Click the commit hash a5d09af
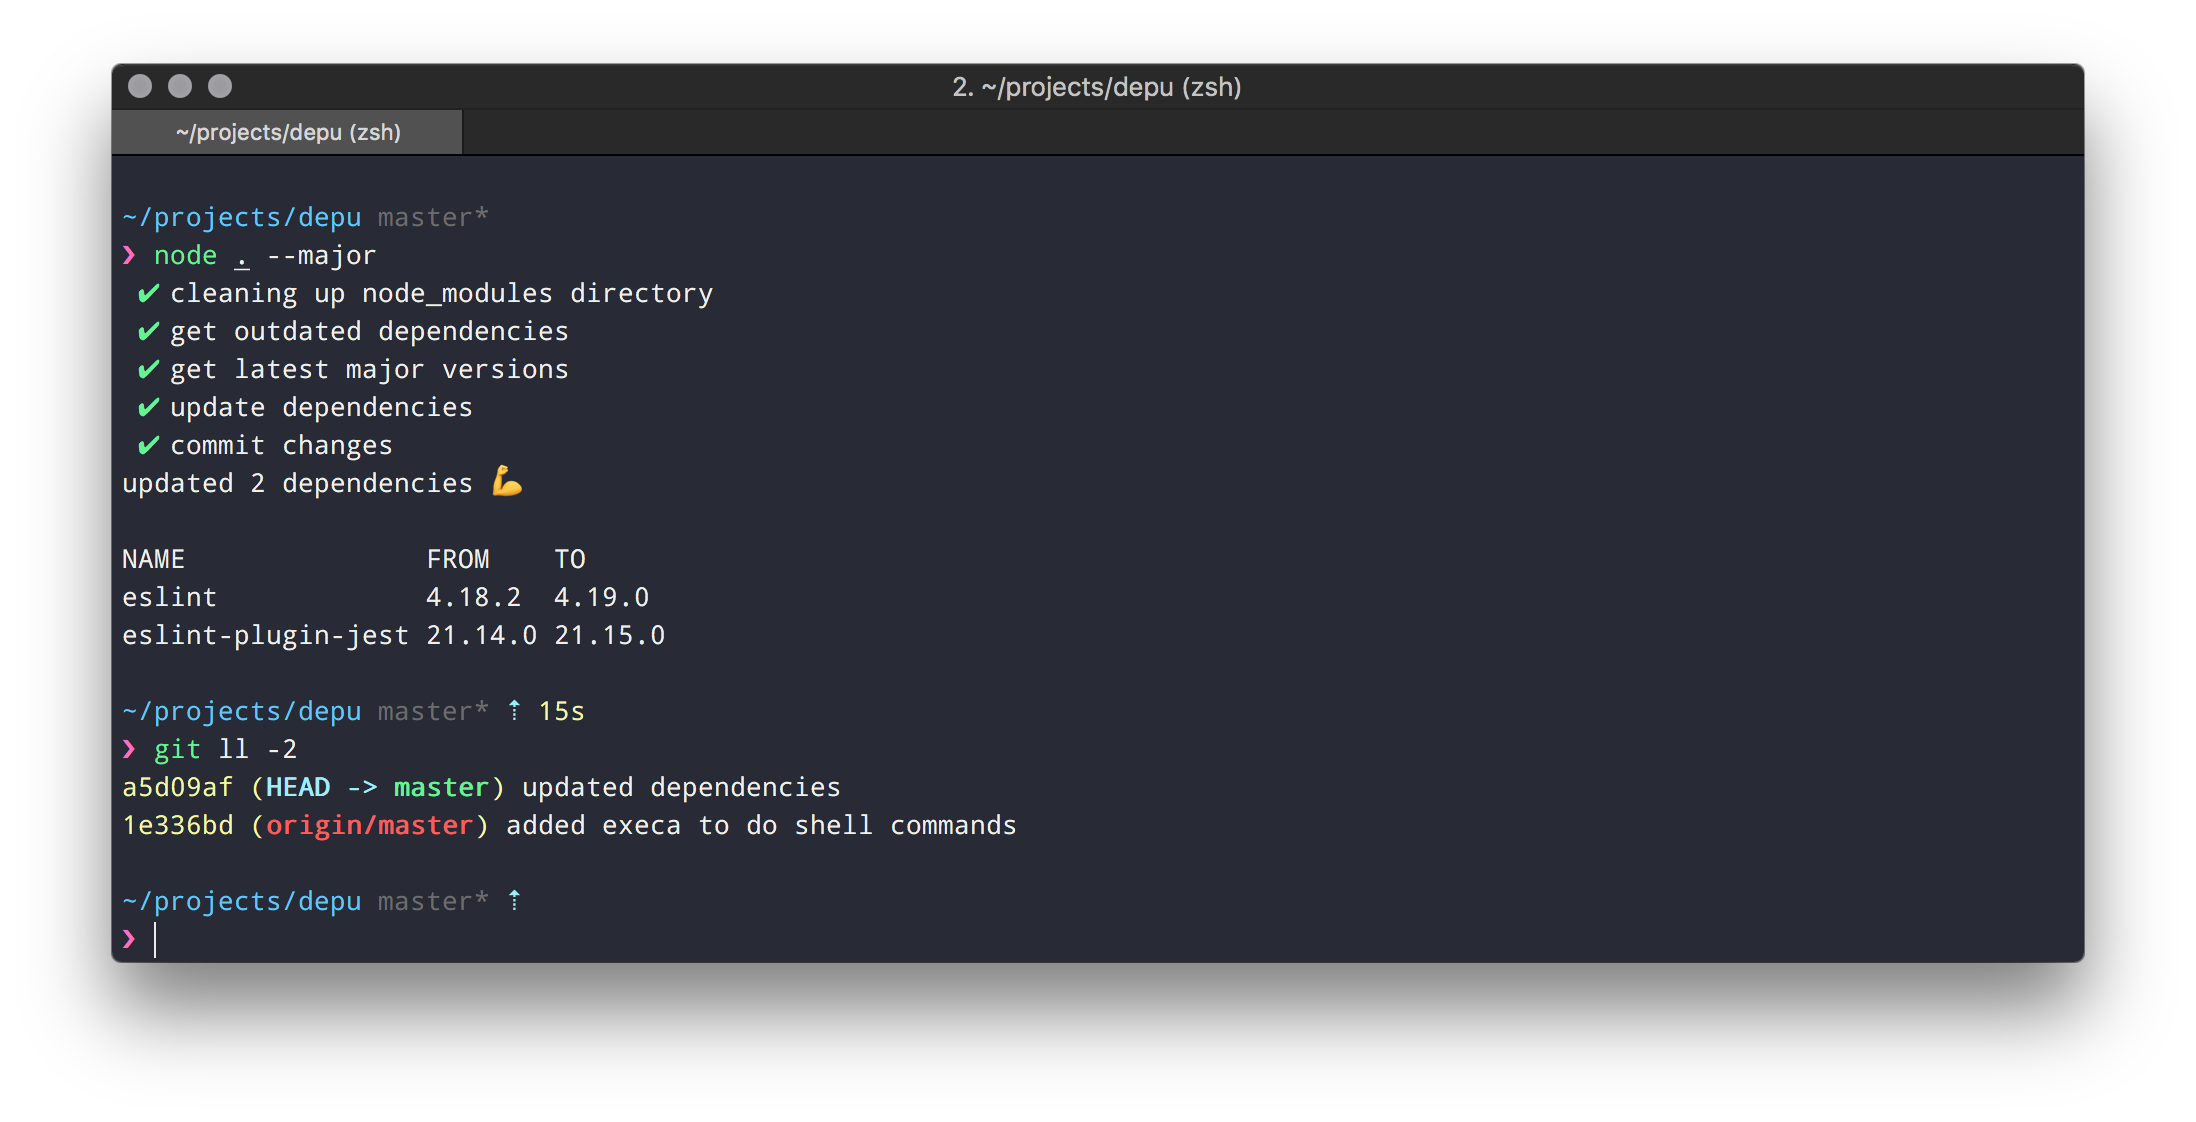The width and height of the screenshot is (2196, 1122). [x=177, y=788]
